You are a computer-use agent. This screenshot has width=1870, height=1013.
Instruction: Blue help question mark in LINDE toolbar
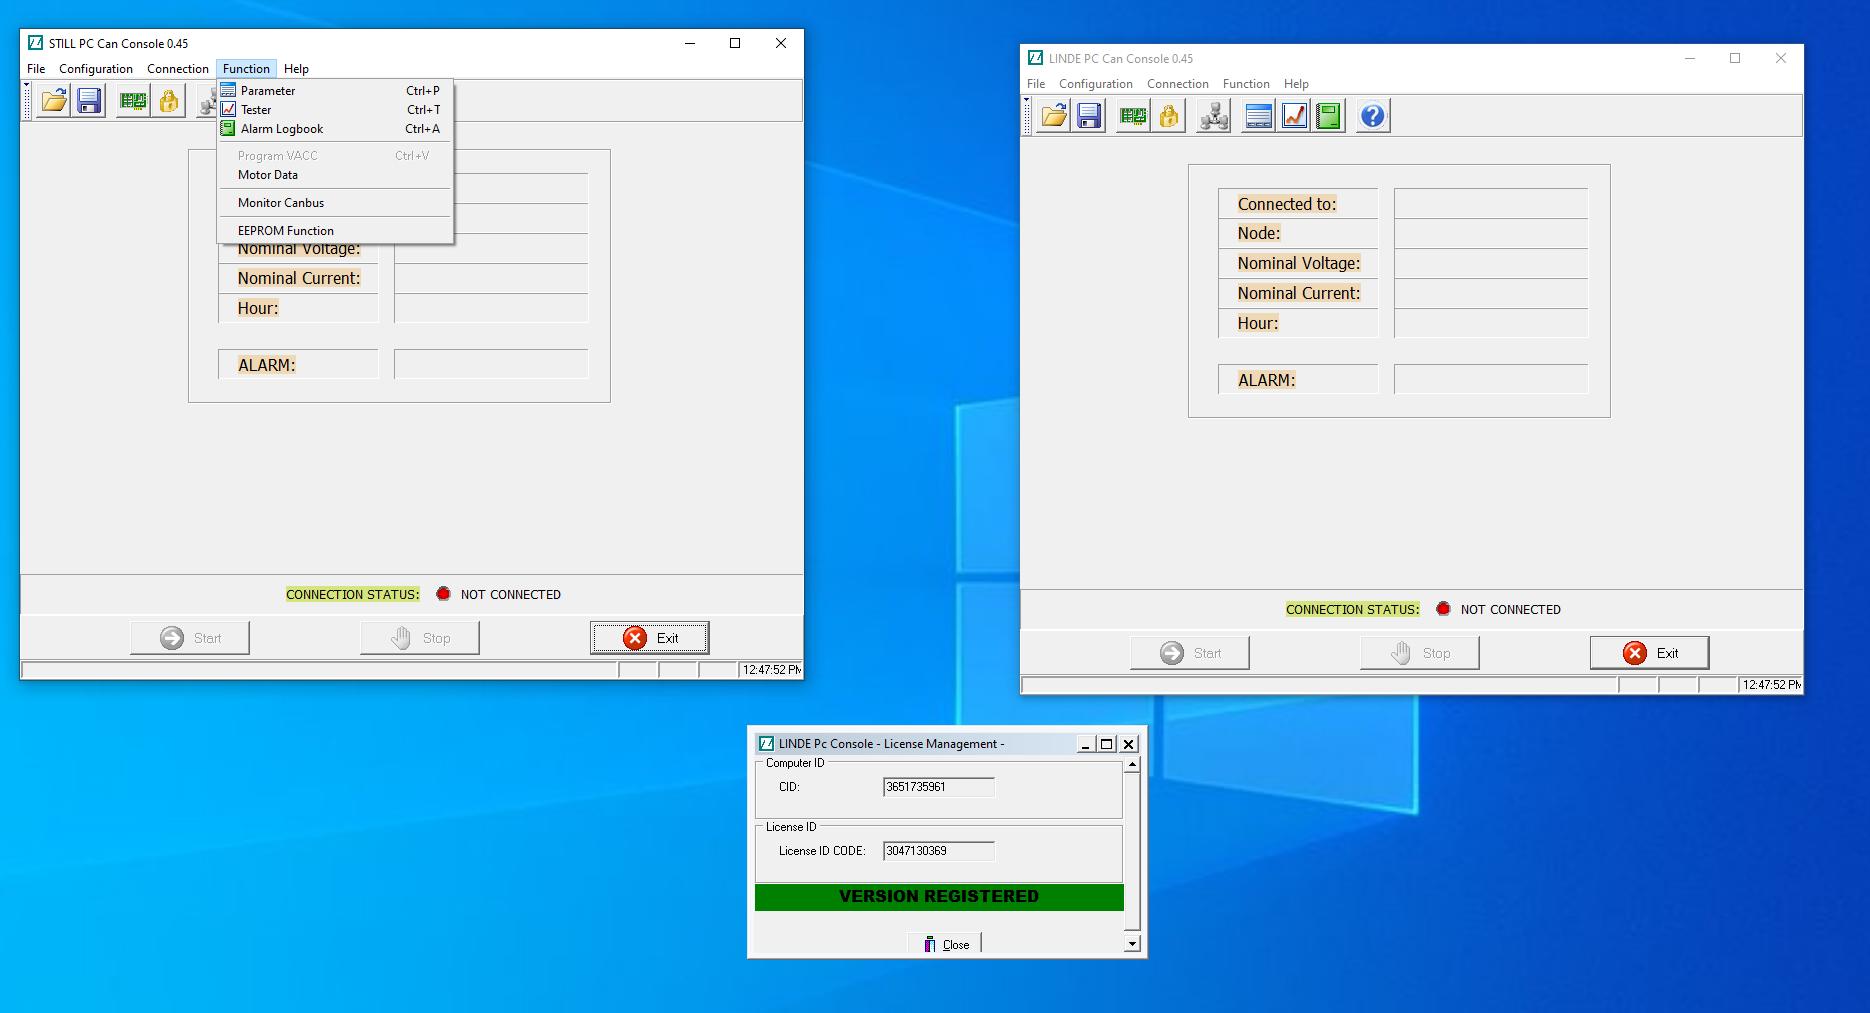(1373, 116)
